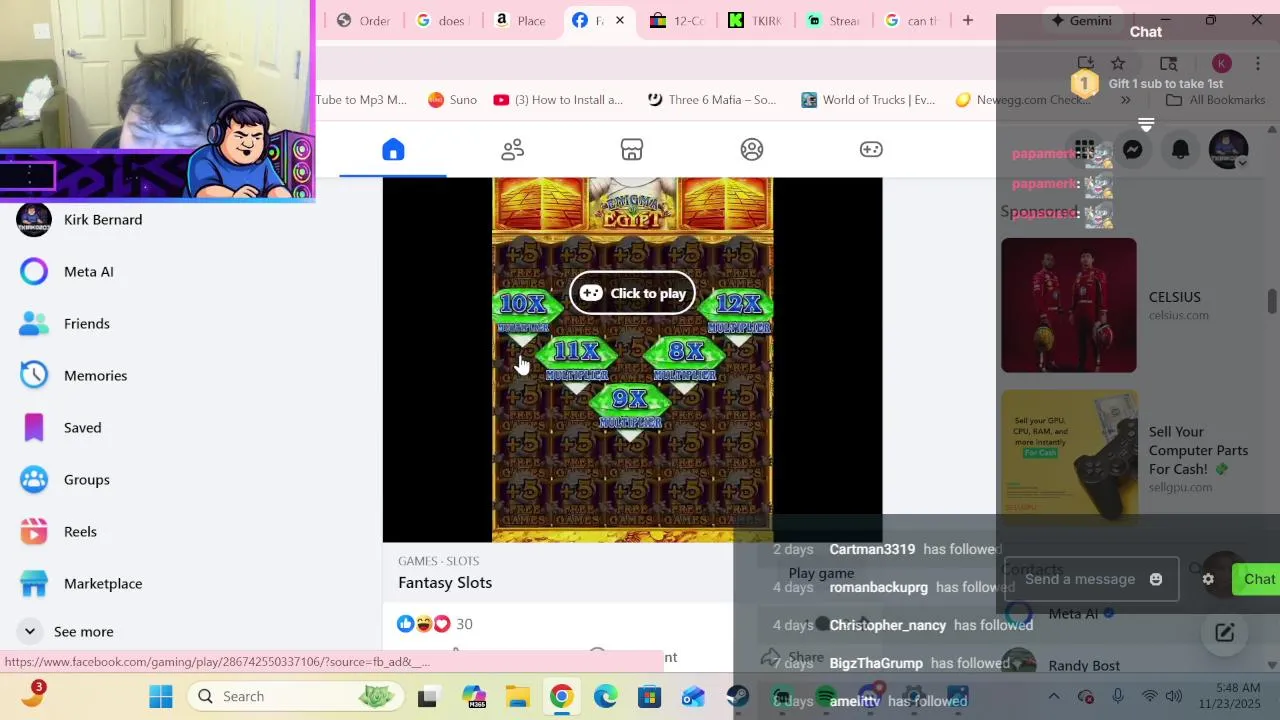Switch to the Amazon 'Place' browser tab
This screenshot has height=720, width=1280.
(x=520, y=20)
